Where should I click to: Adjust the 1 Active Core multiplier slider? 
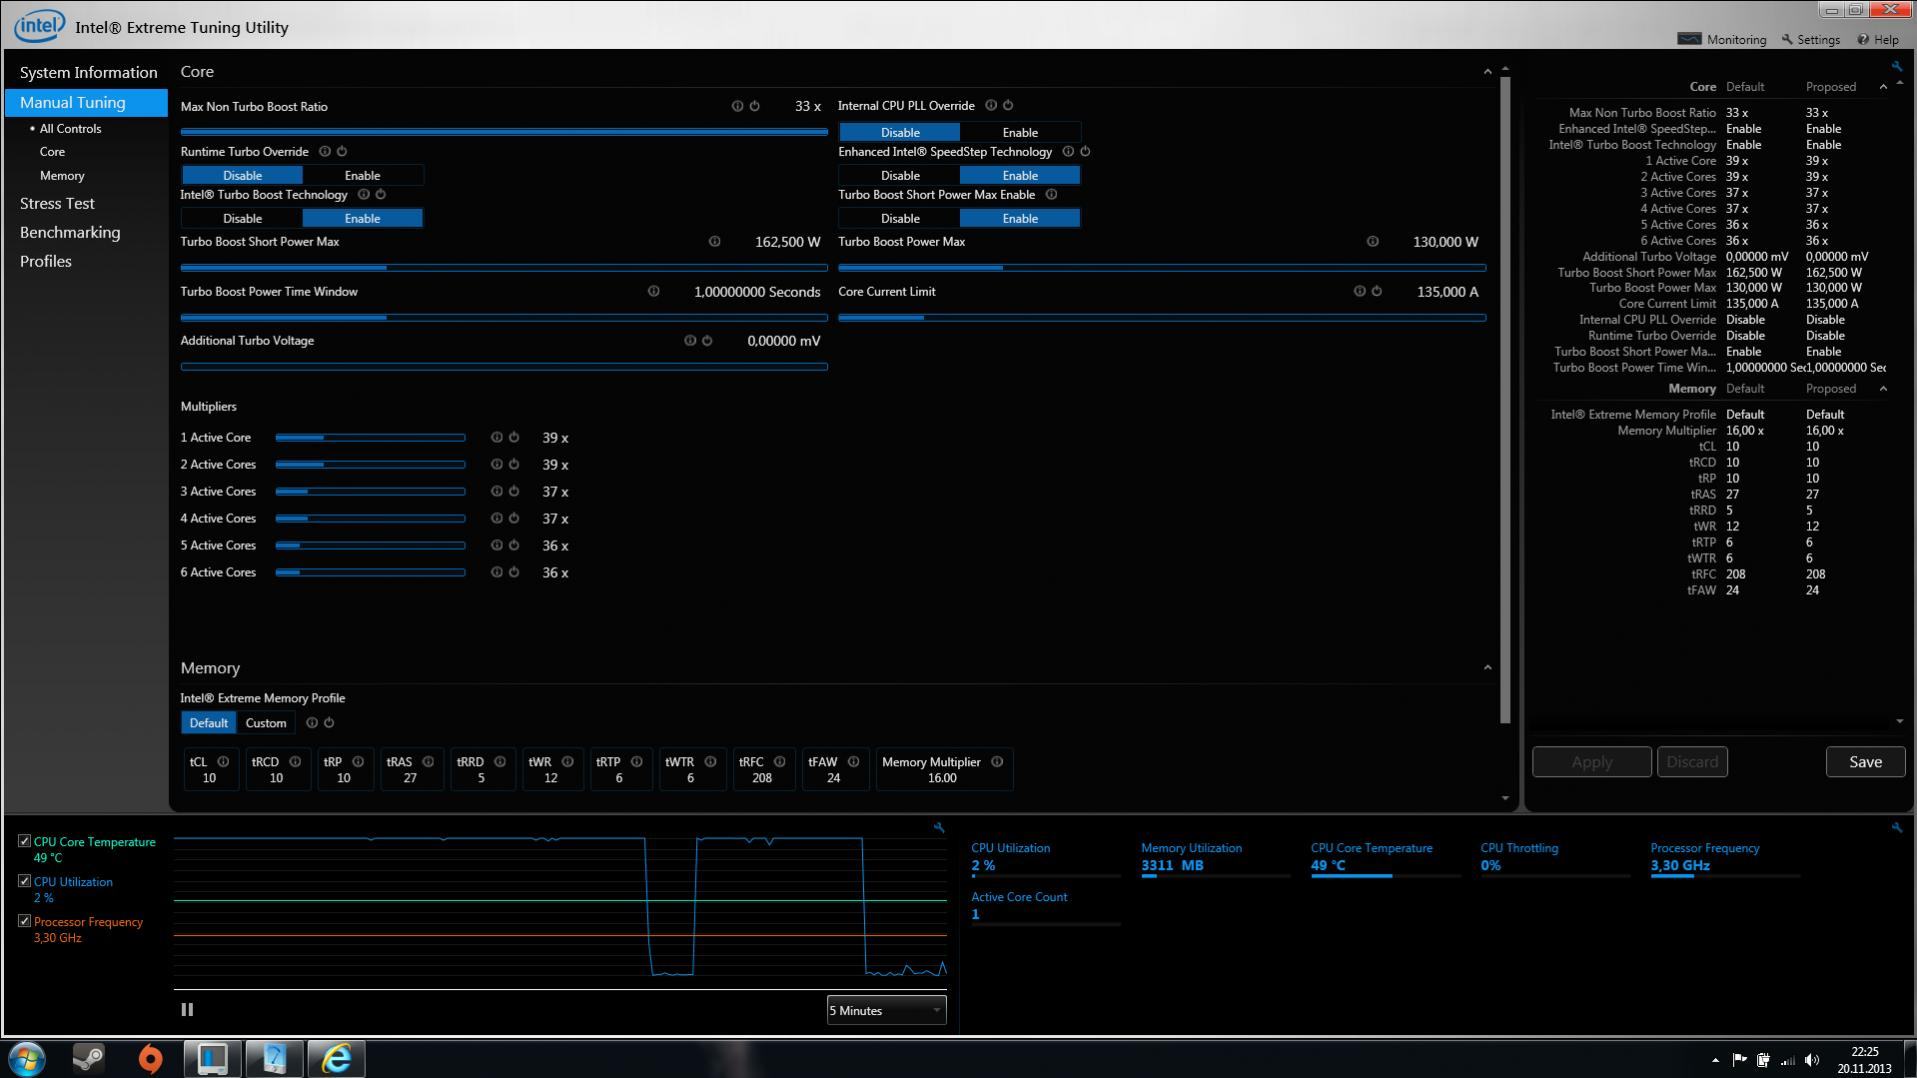tap(370, 438)
